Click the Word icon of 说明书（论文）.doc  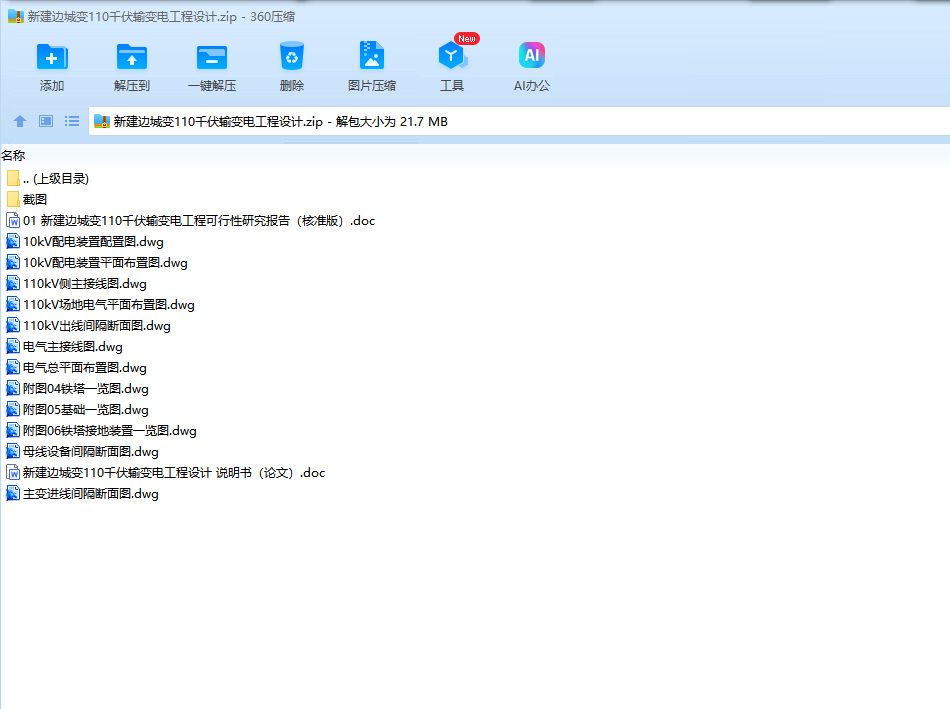[13, 473]
